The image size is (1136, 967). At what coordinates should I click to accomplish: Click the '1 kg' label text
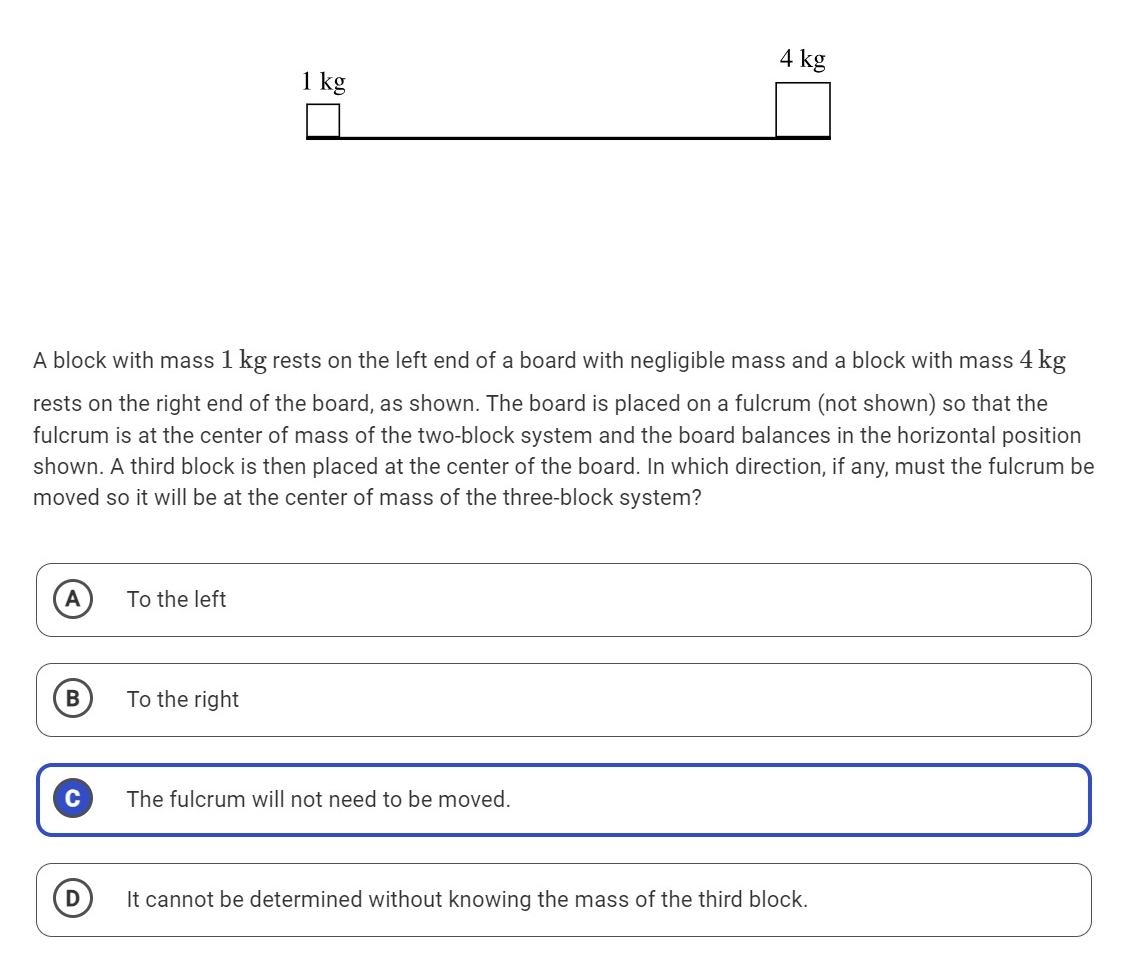322,81
